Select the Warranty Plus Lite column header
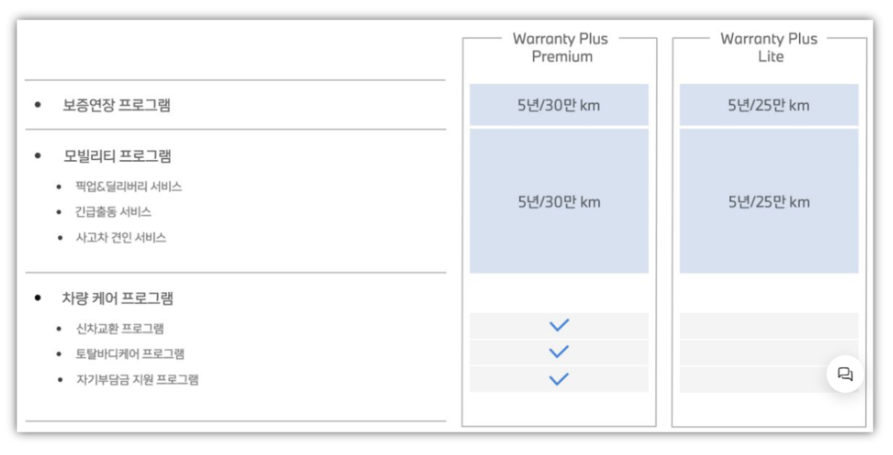 tap(768, 48)
